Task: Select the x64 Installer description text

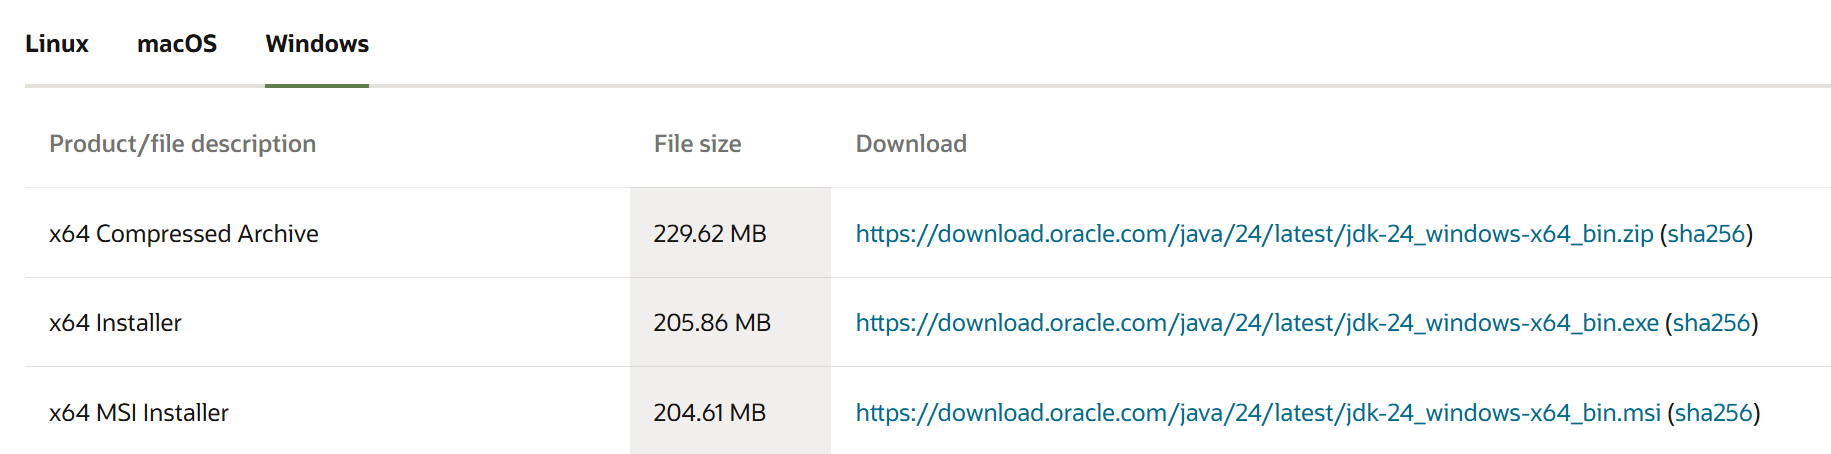Action: point(115,323)
